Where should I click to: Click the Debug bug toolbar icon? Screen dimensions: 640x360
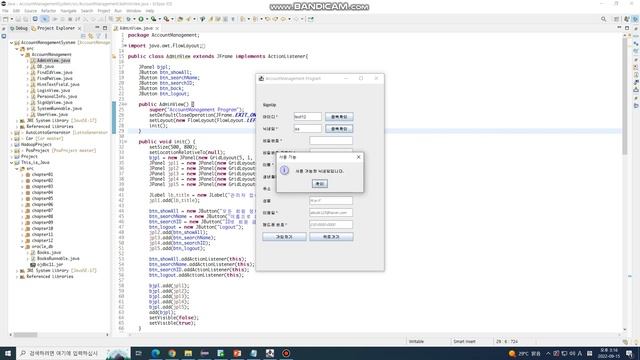(129, 19)
